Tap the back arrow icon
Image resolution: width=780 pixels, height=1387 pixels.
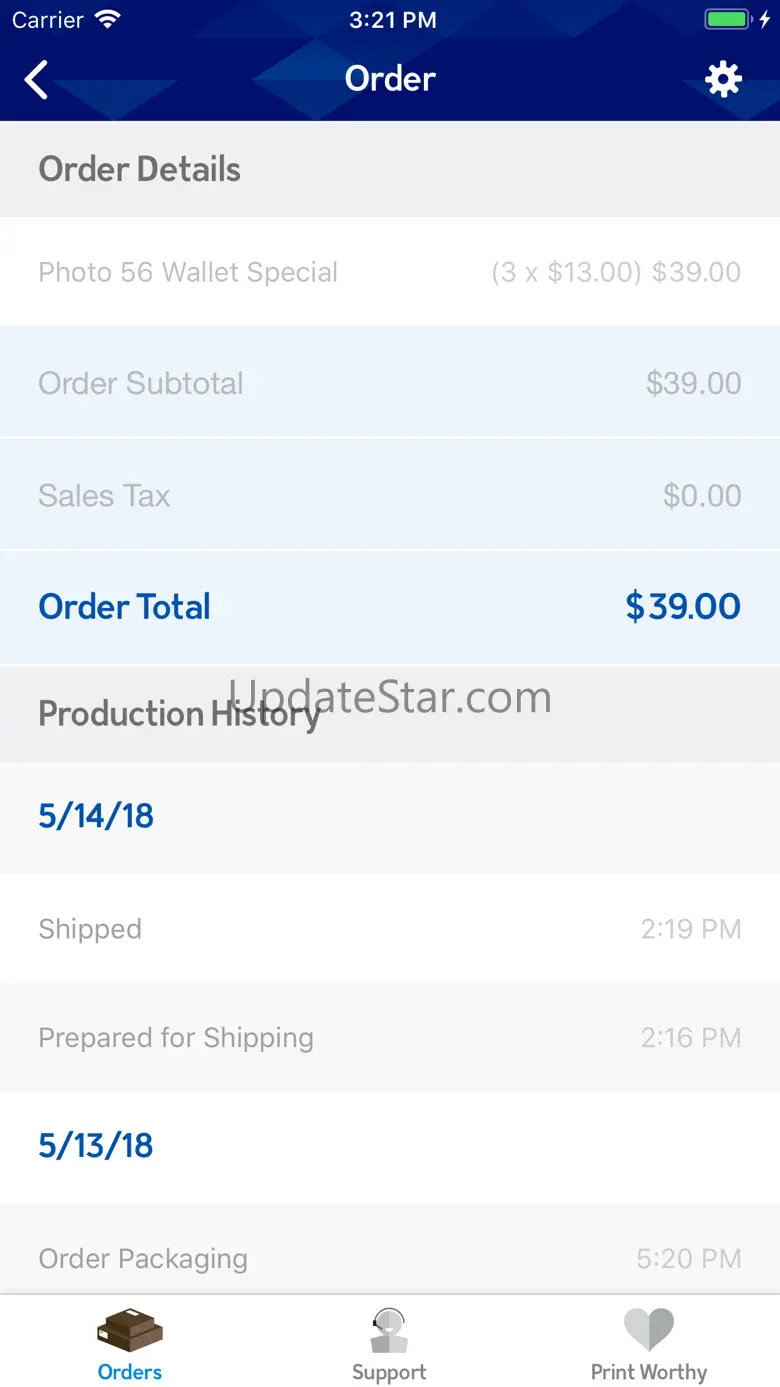(37, 80)
